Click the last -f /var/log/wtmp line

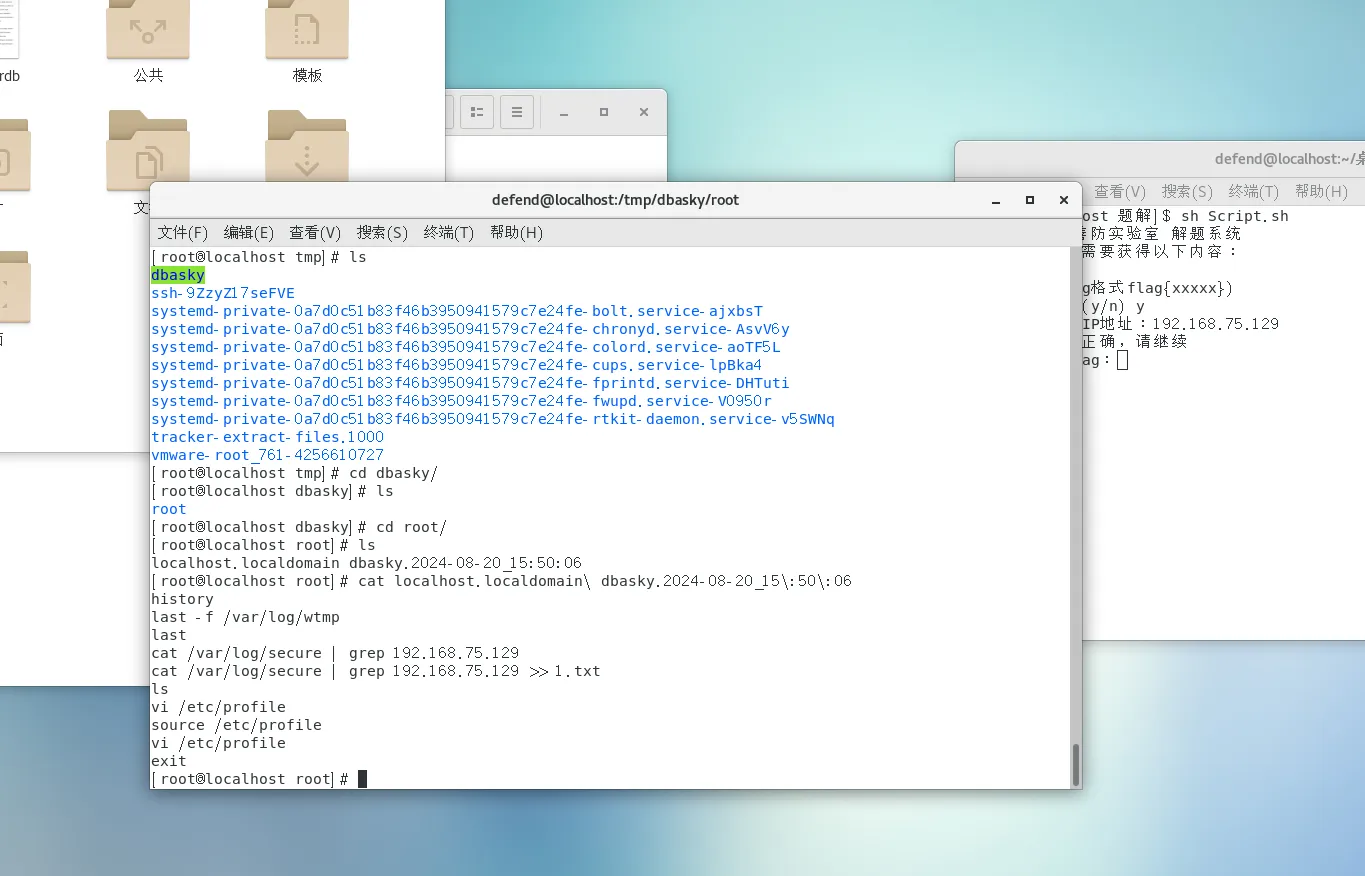click(x=245, y=617)
